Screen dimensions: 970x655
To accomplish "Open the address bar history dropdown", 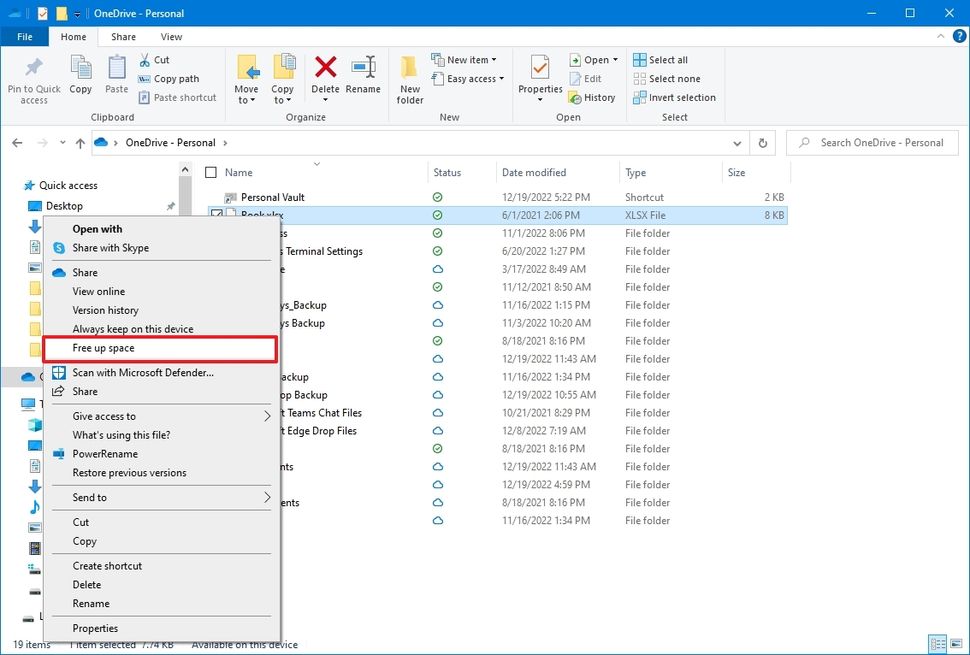I will point(737,143).
